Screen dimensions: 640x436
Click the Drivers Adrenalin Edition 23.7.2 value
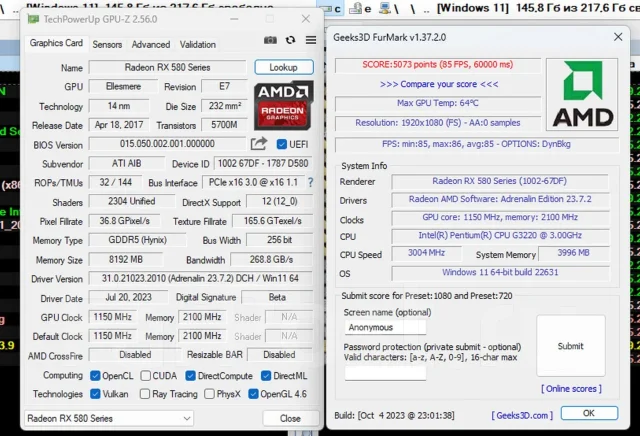tap(500, 199)
